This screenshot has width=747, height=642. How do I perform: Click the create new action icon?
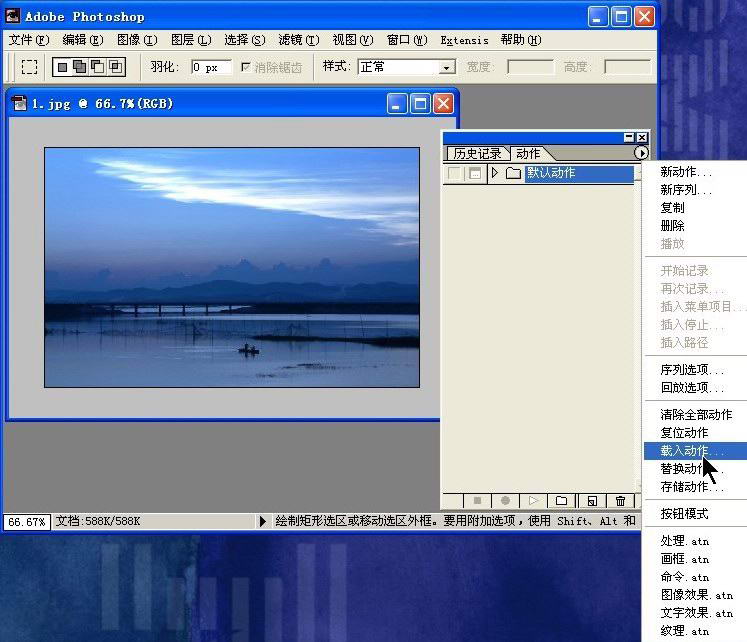[591, 501]
